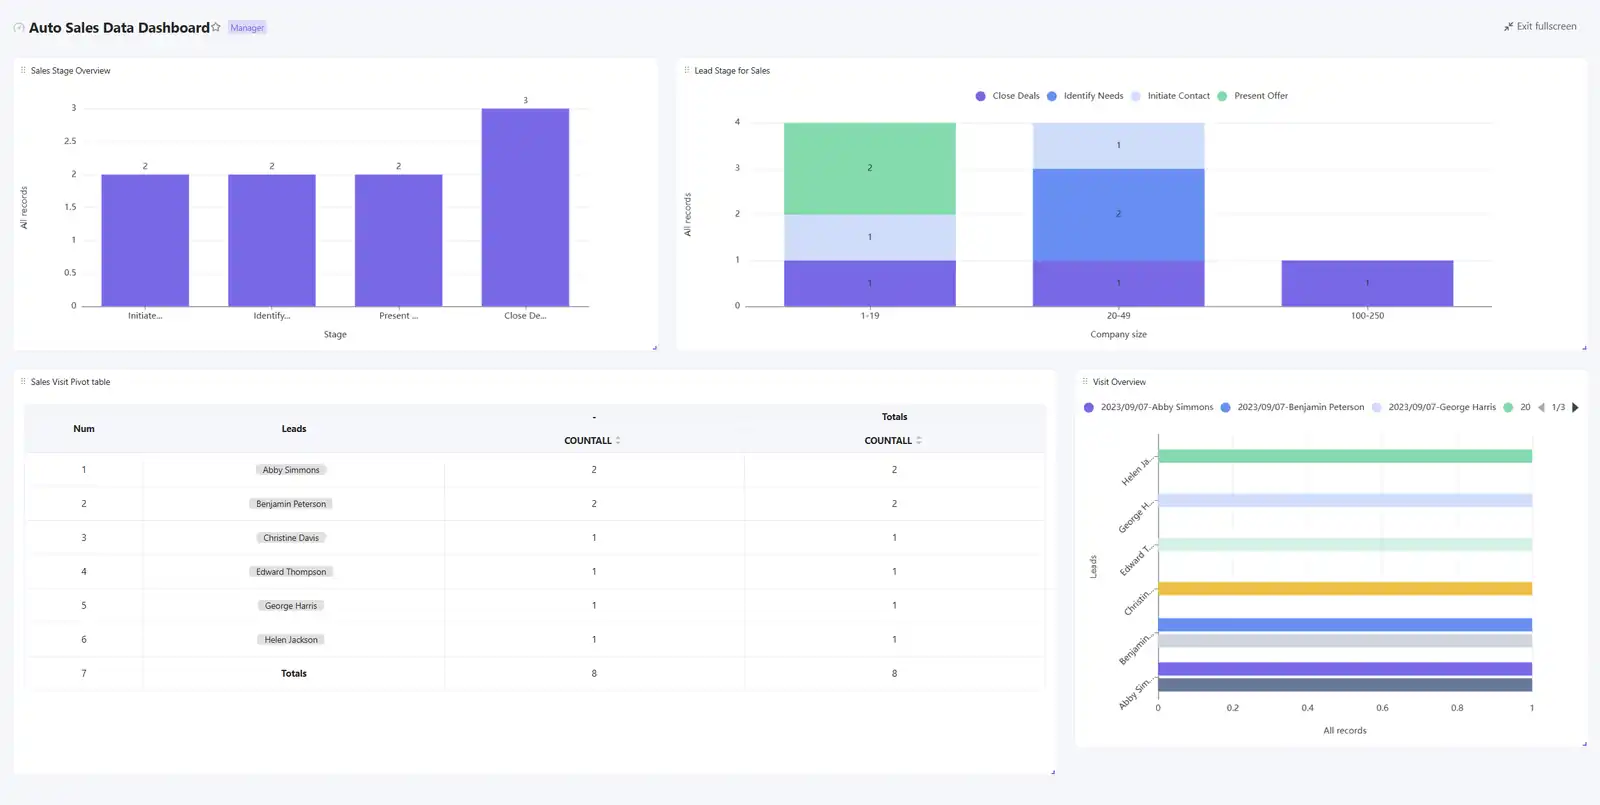
Task: Click the Exit fullscreen icon
Action: pos(1508,27)
